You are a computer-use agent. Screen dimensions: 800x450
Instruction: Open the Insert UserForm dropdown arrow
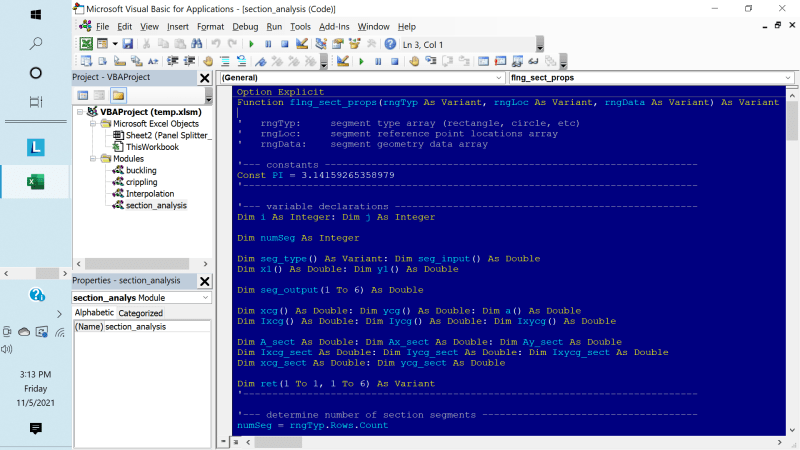click(115, 44)
